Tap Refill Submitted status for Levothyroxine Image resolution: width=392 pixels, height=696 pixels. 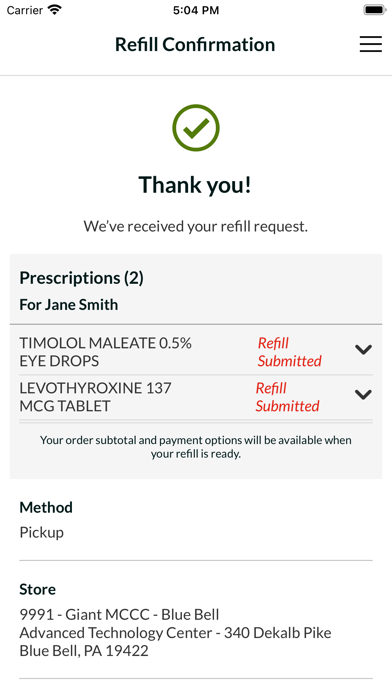click(x=287, y=397)
